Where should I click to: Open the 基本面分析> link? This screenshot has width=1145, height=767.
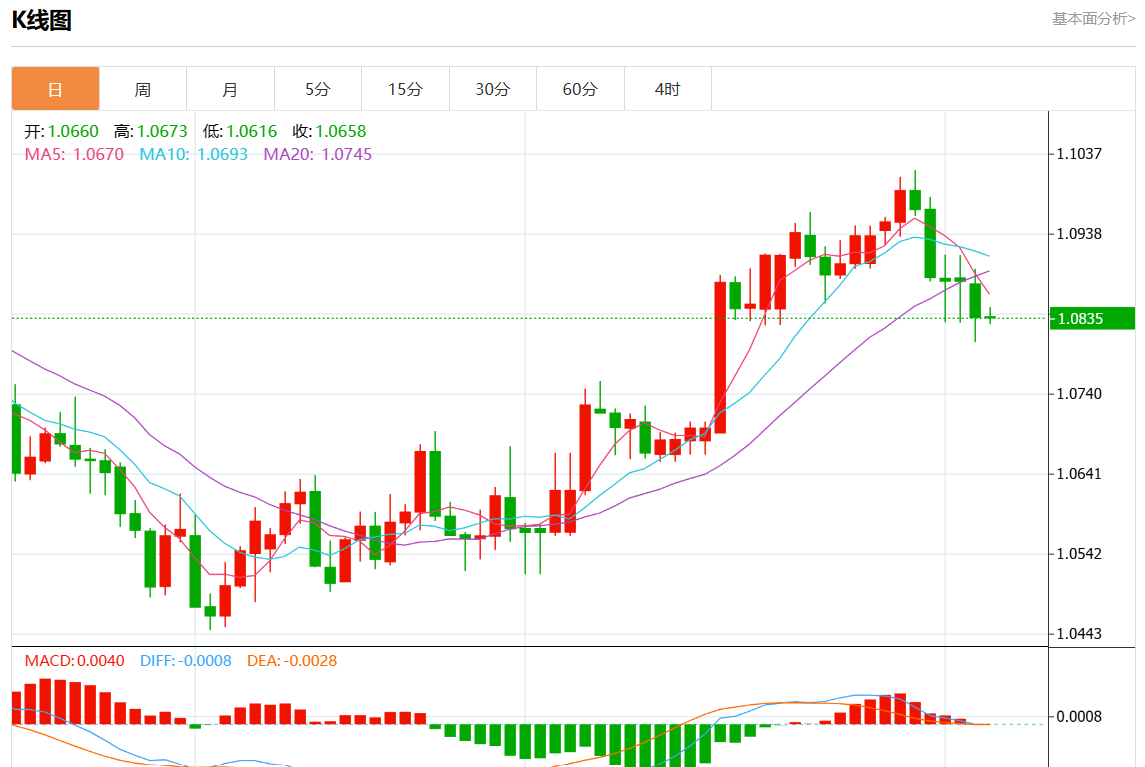coord(1093,19)
